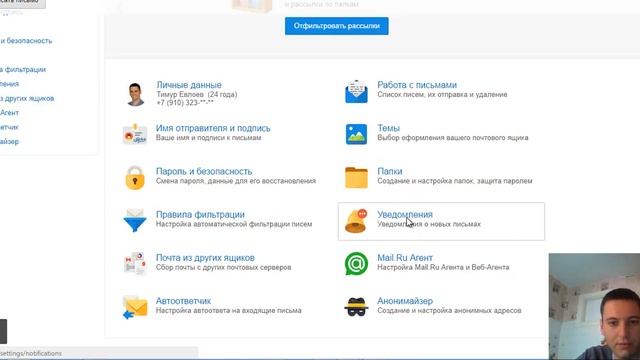
Task: Open Почта из других ящиков link
Action: point(205,258)
